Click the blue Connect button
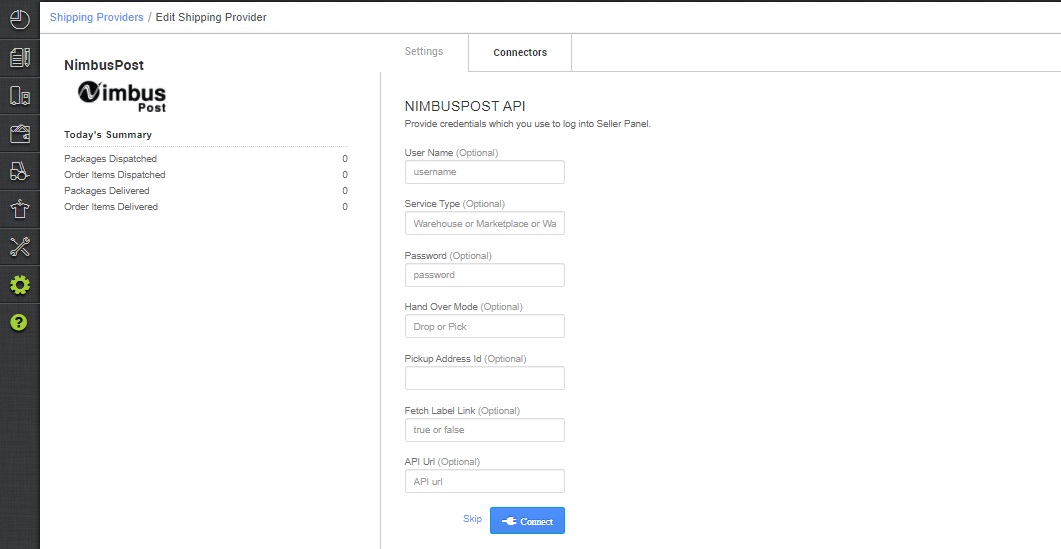Screen dimensions: 1061x549 coord(527,521)
